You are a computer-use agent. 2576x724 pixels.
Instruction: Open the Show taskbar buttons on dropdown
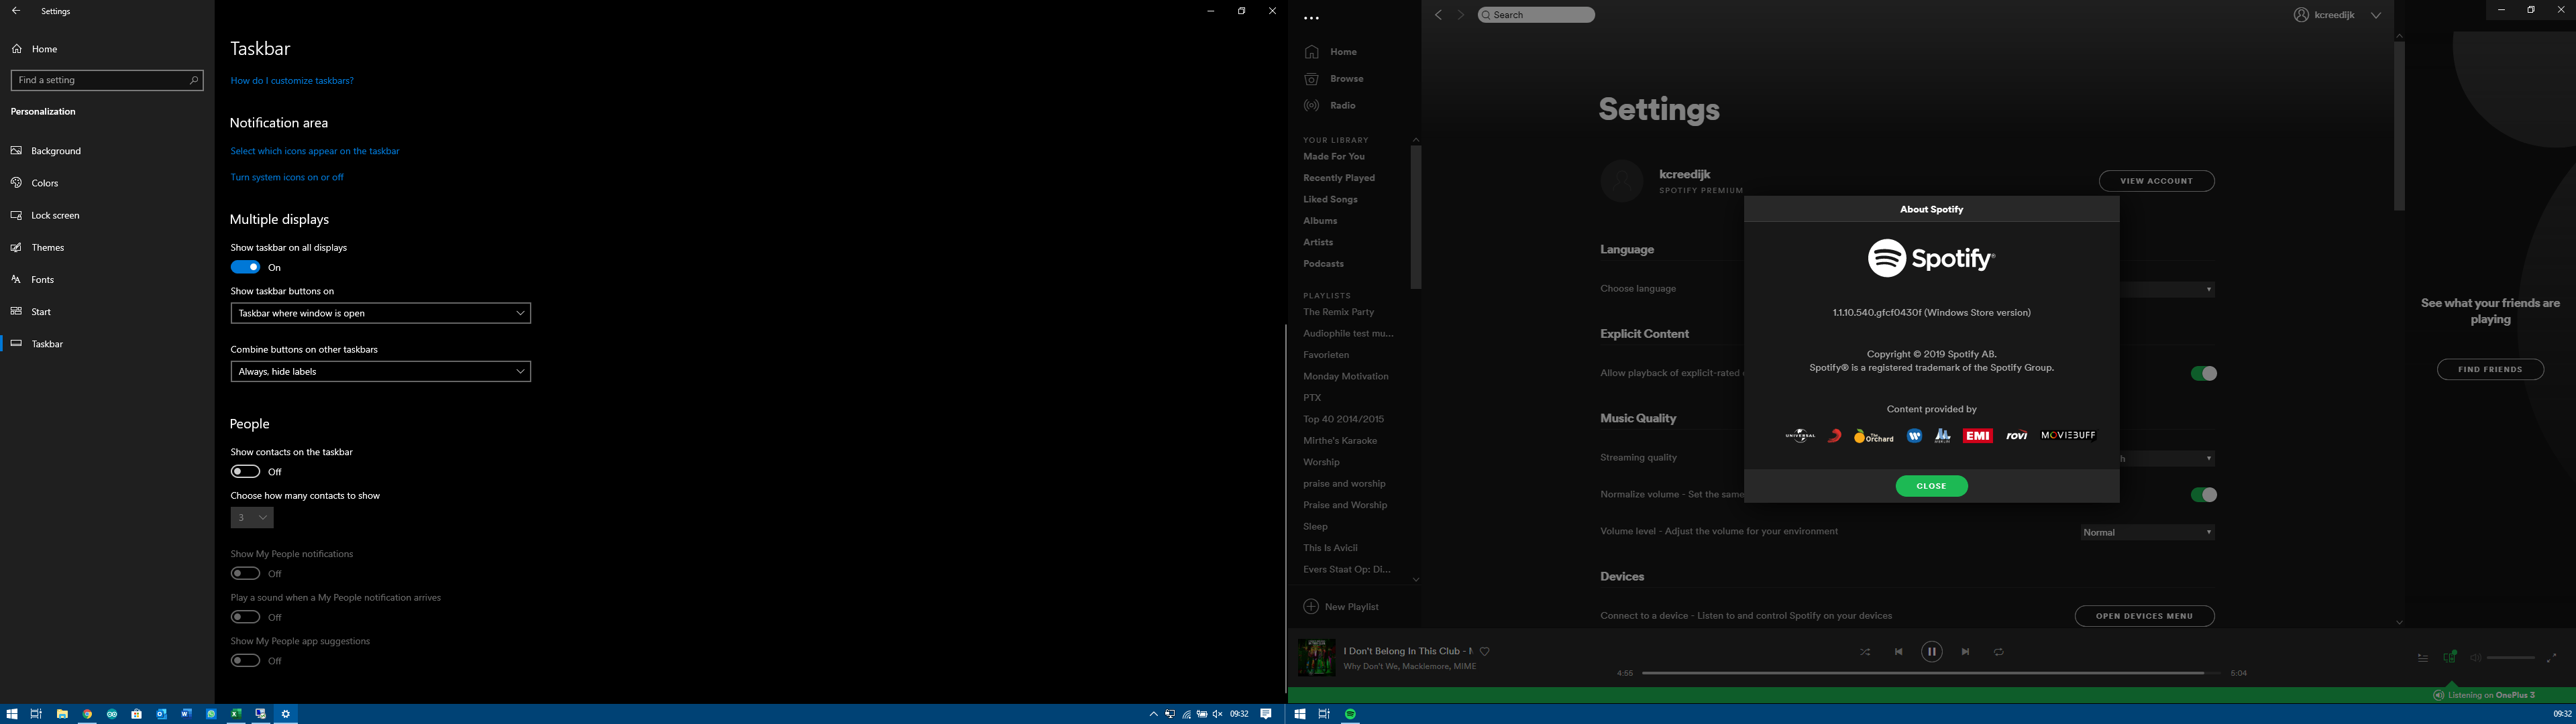pyautogui.click(x=380, y=313)
